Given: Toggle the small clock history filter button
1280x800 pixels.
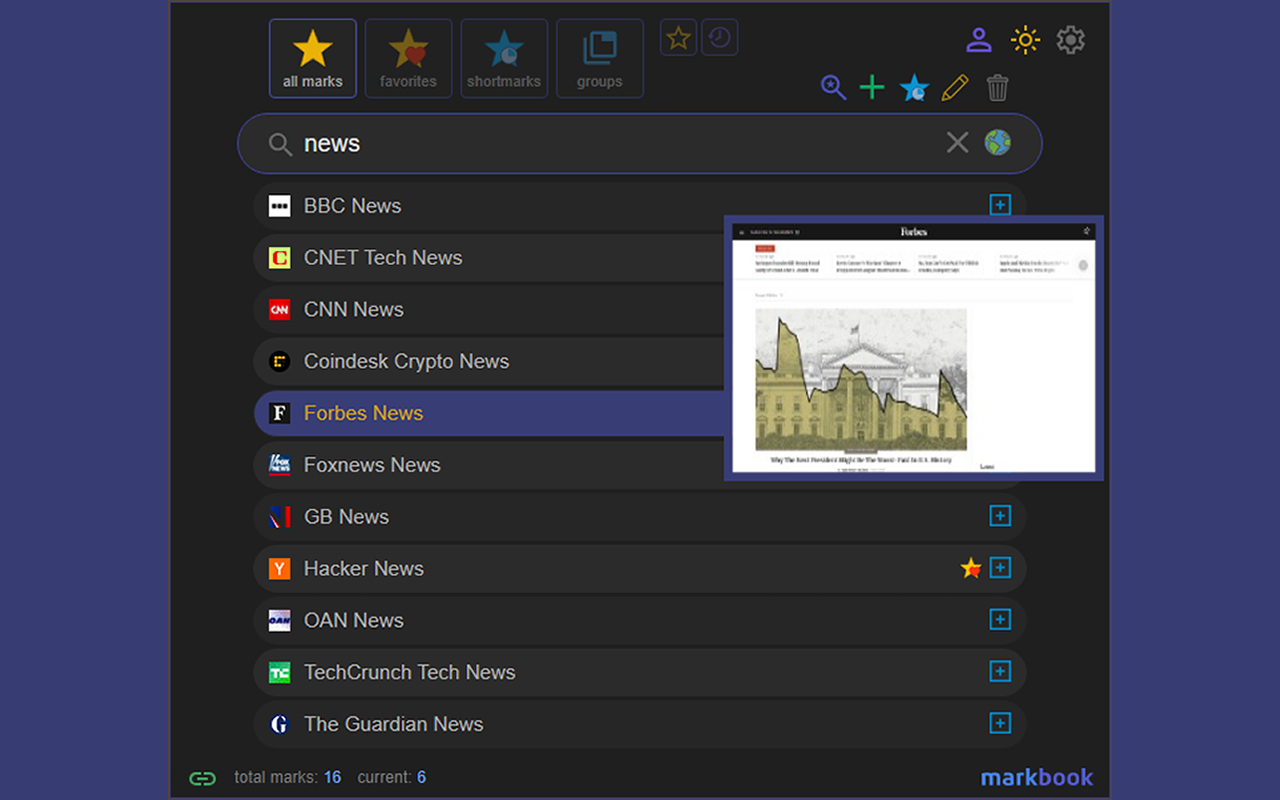Looking at the screenshot, I should pos(719,38).
